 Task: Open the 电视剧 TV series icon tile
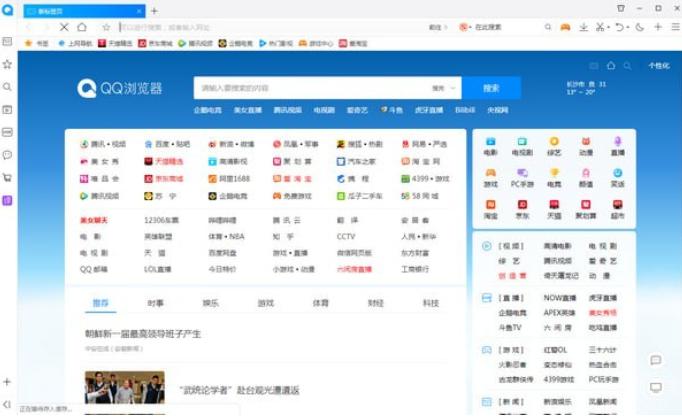522,147
